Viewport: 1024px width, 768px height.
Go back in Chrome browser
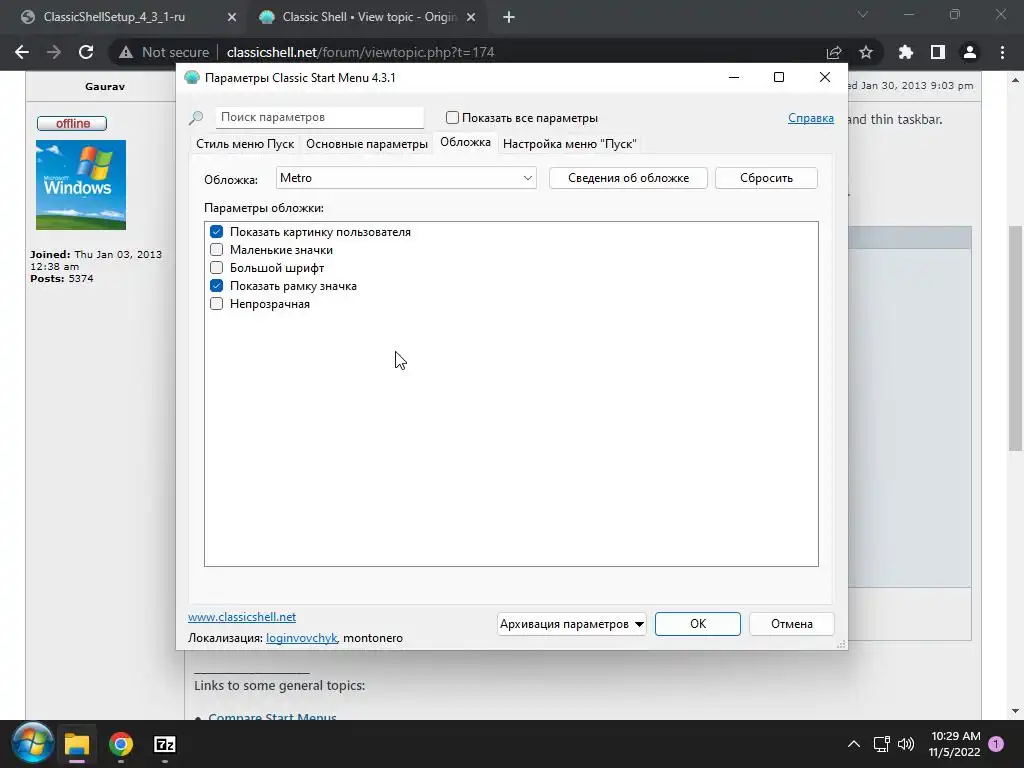coord(22,52)
